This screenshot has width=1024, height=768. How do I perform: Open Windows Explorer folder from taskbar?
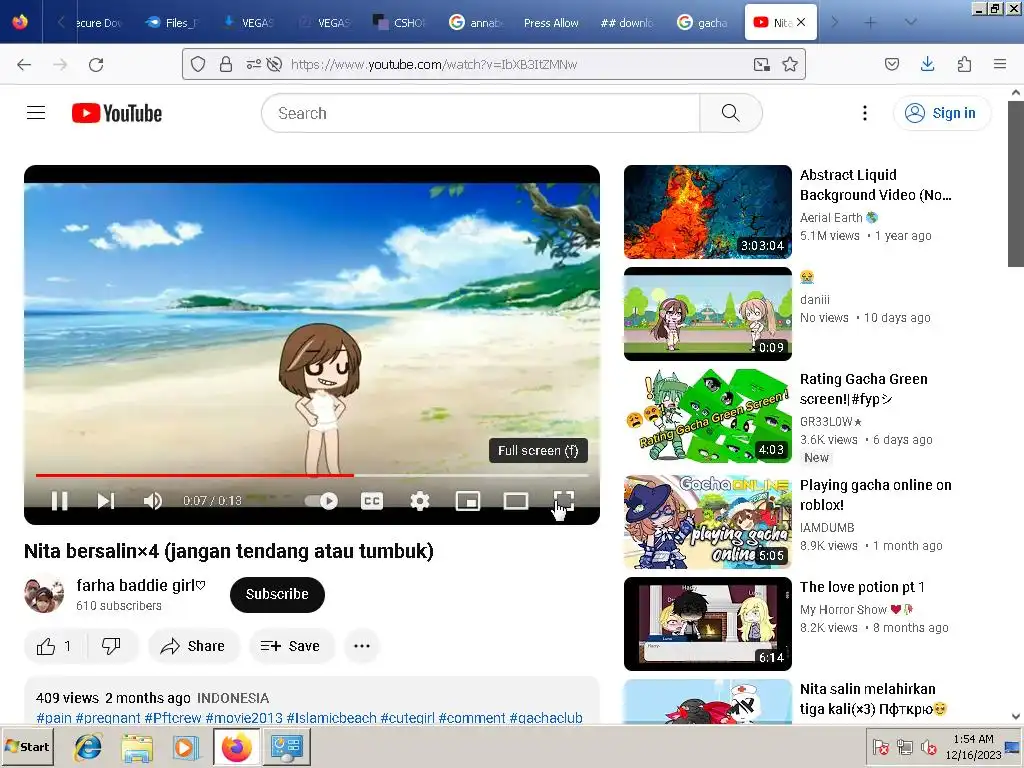pos(136,746)
